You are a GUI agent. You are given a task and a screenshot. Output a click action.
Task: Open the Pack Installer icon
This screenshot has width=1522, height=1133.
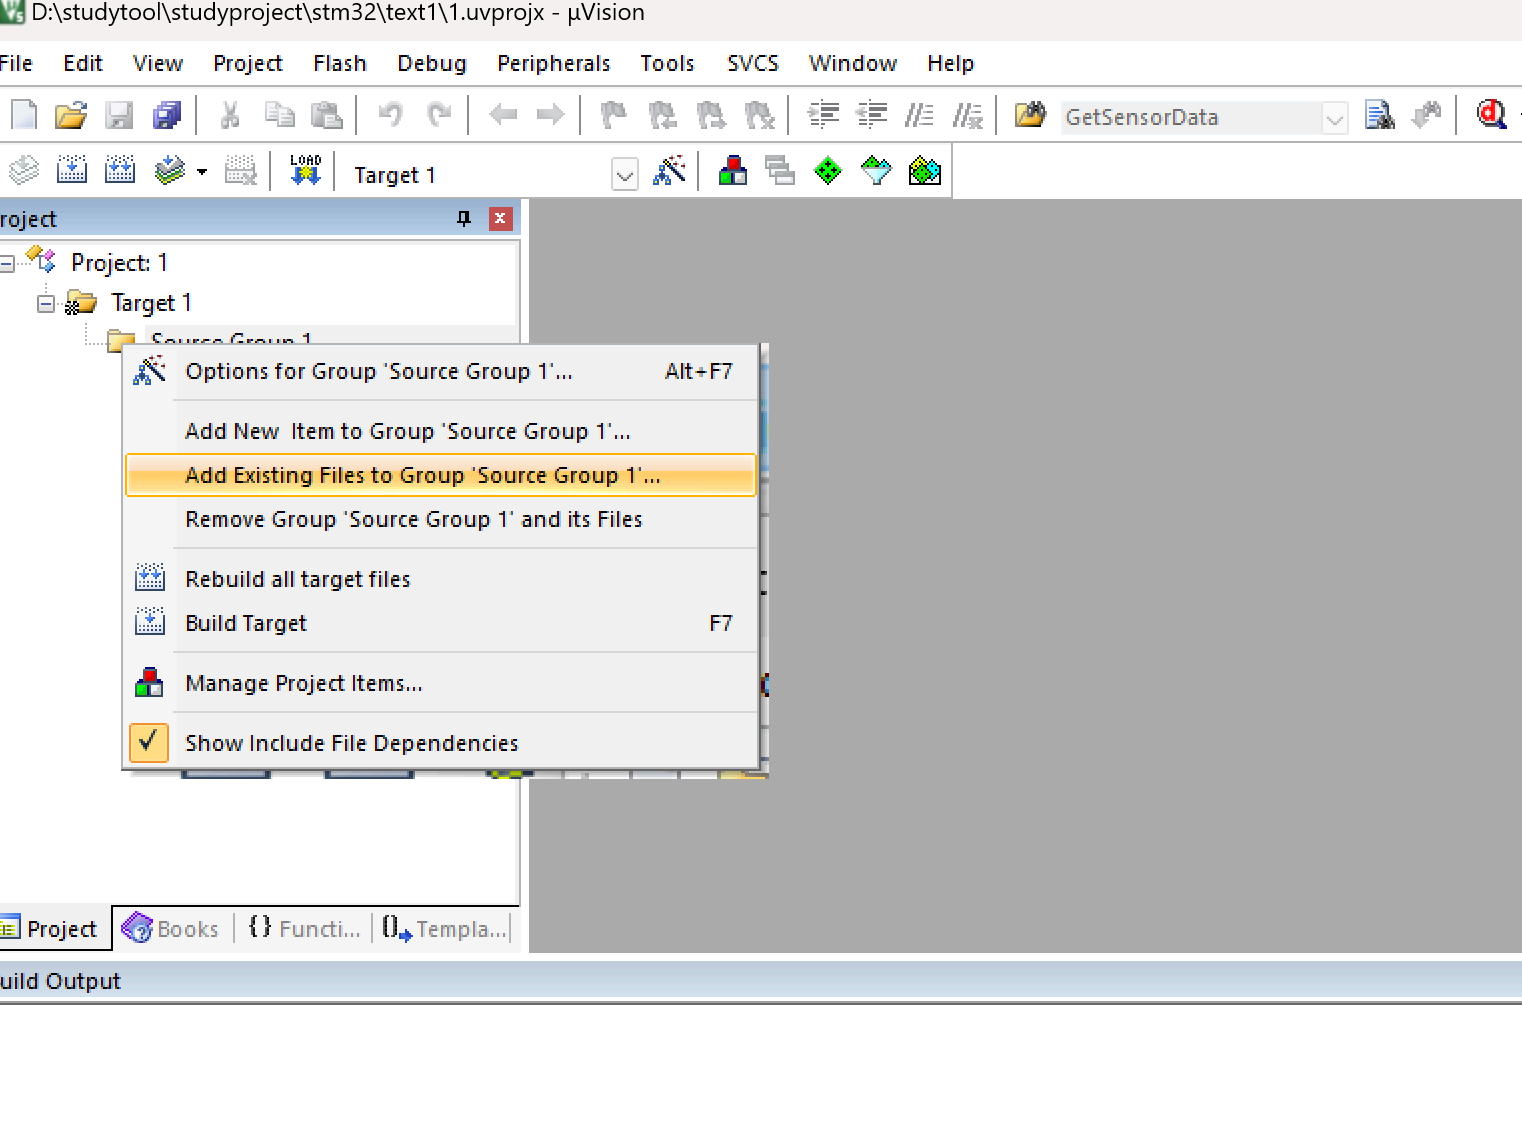point(924,171)
